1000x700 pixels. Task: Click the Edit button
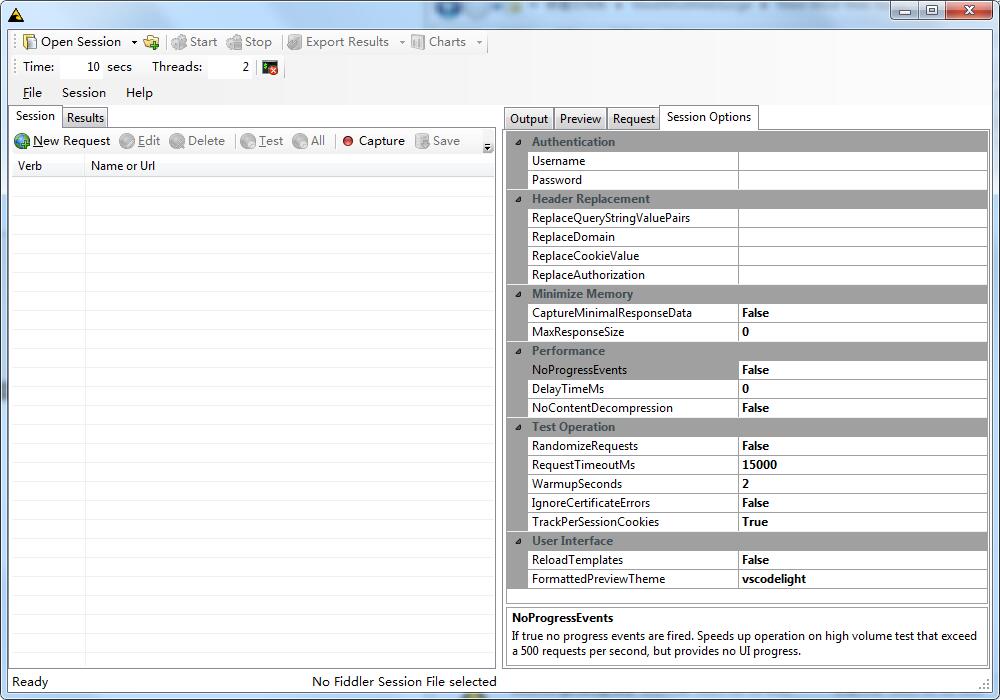coord(140,141)
